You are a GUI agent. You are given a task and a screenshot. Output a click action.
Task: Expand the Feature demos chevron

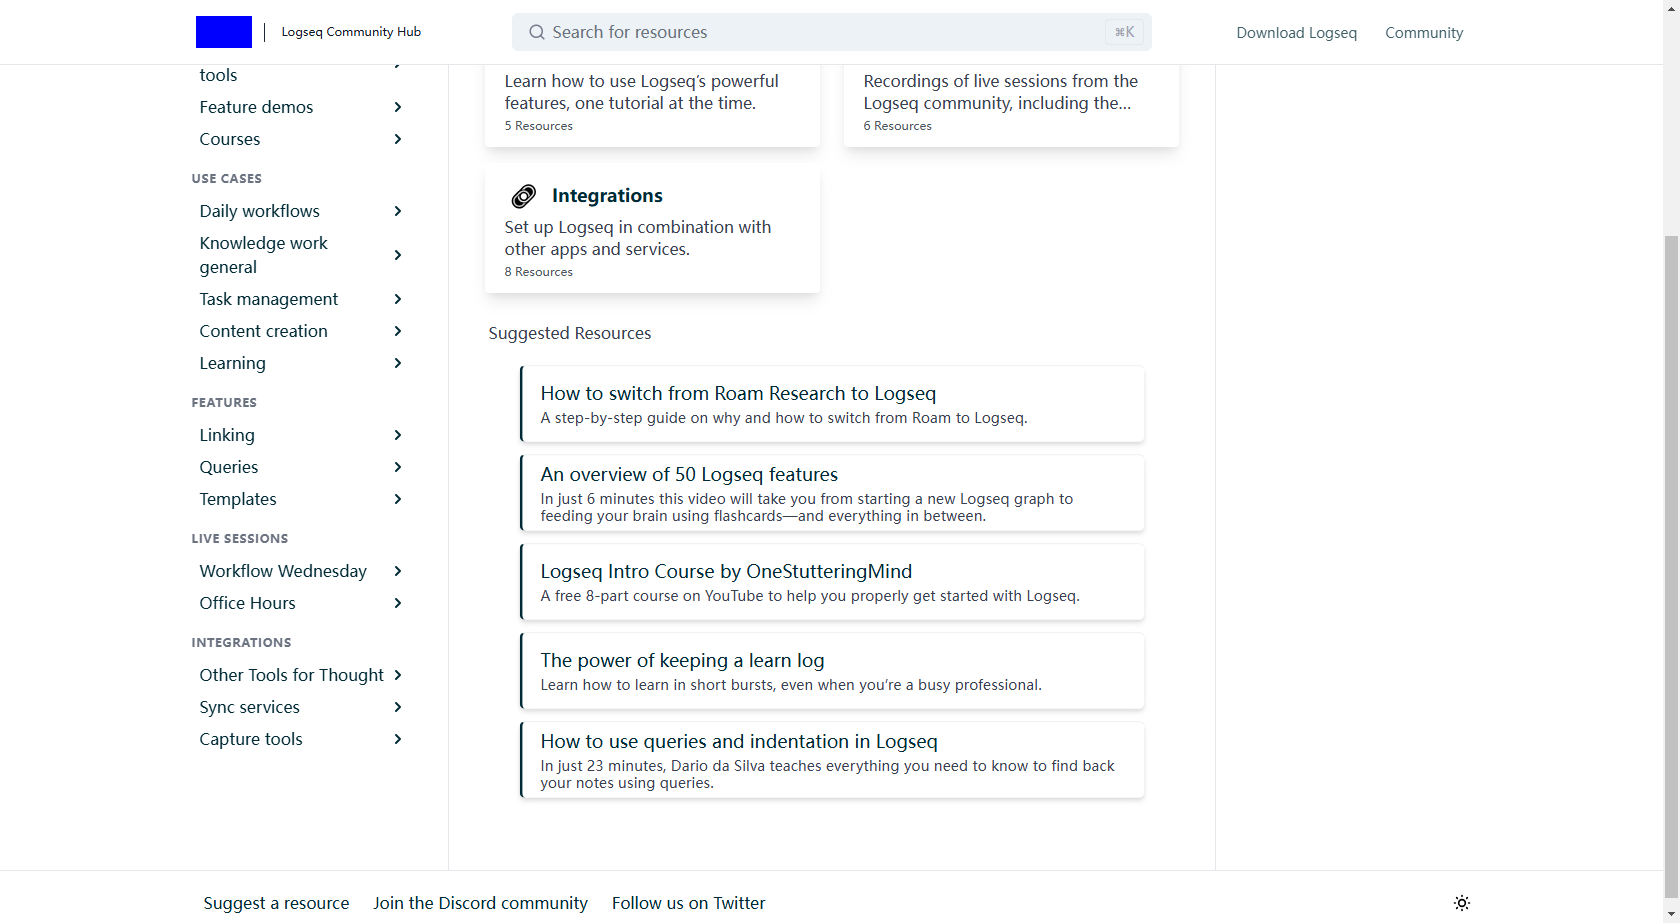(398, 107)
